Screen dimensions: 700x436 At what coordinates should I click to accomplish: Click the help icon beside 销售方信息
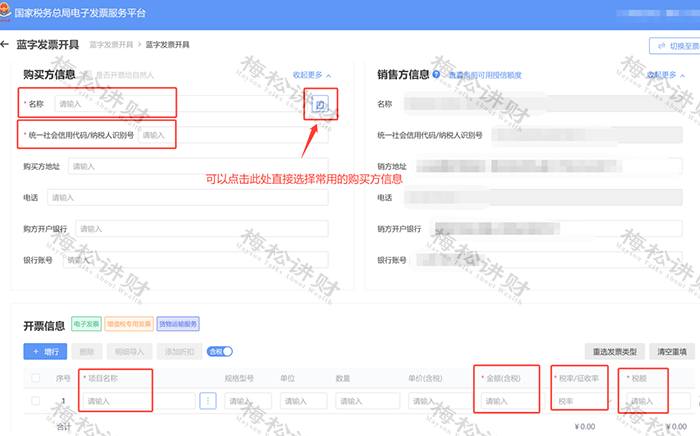[436, 75]
